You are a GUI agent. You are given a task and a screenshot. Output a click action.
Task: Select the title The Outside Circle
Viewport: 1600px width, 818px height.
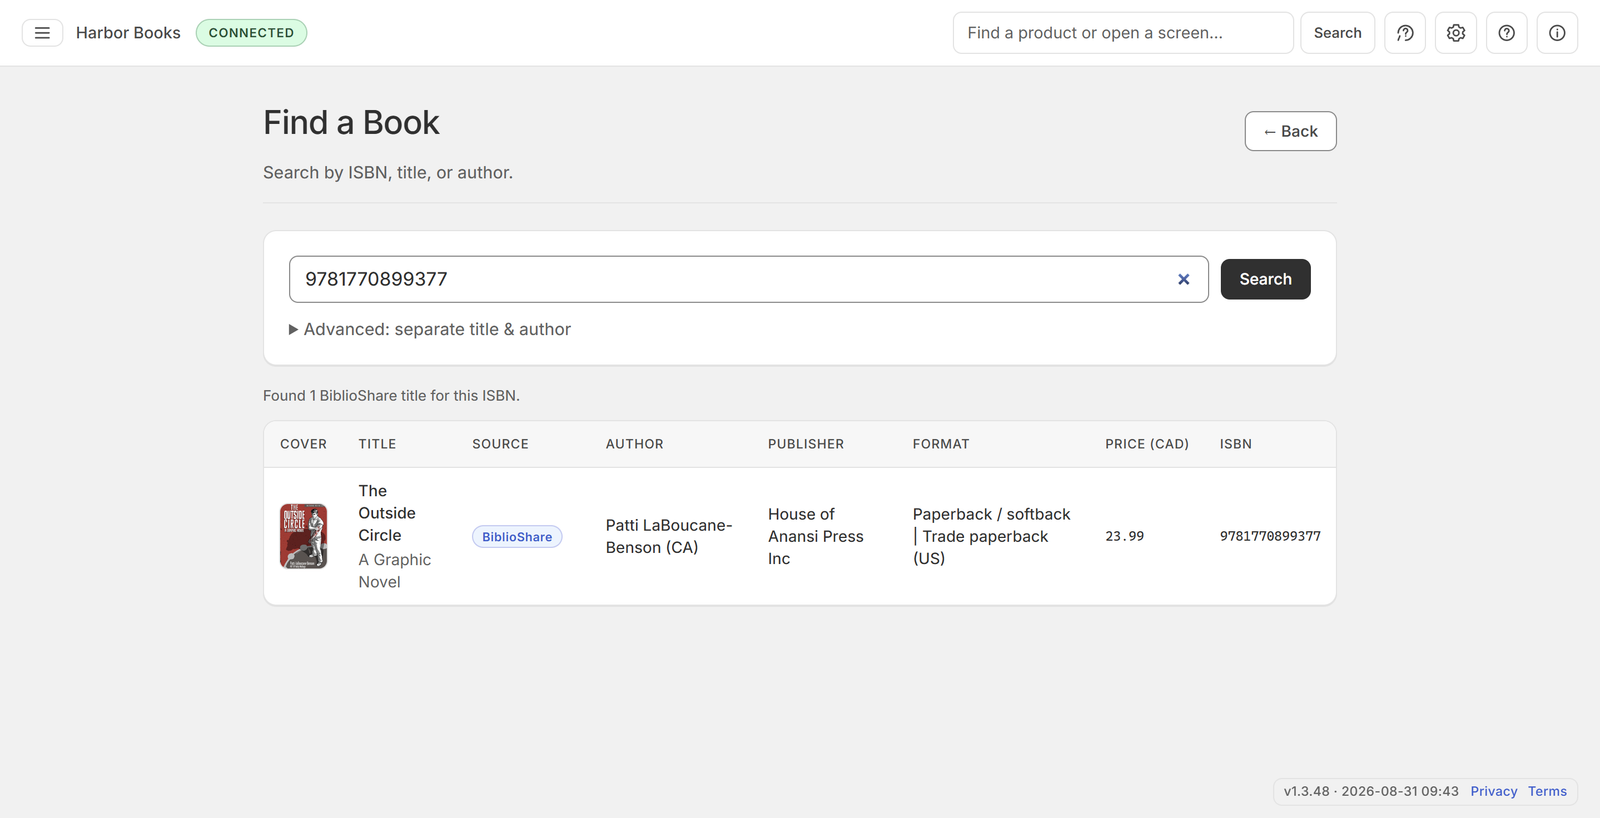point(387,513)
